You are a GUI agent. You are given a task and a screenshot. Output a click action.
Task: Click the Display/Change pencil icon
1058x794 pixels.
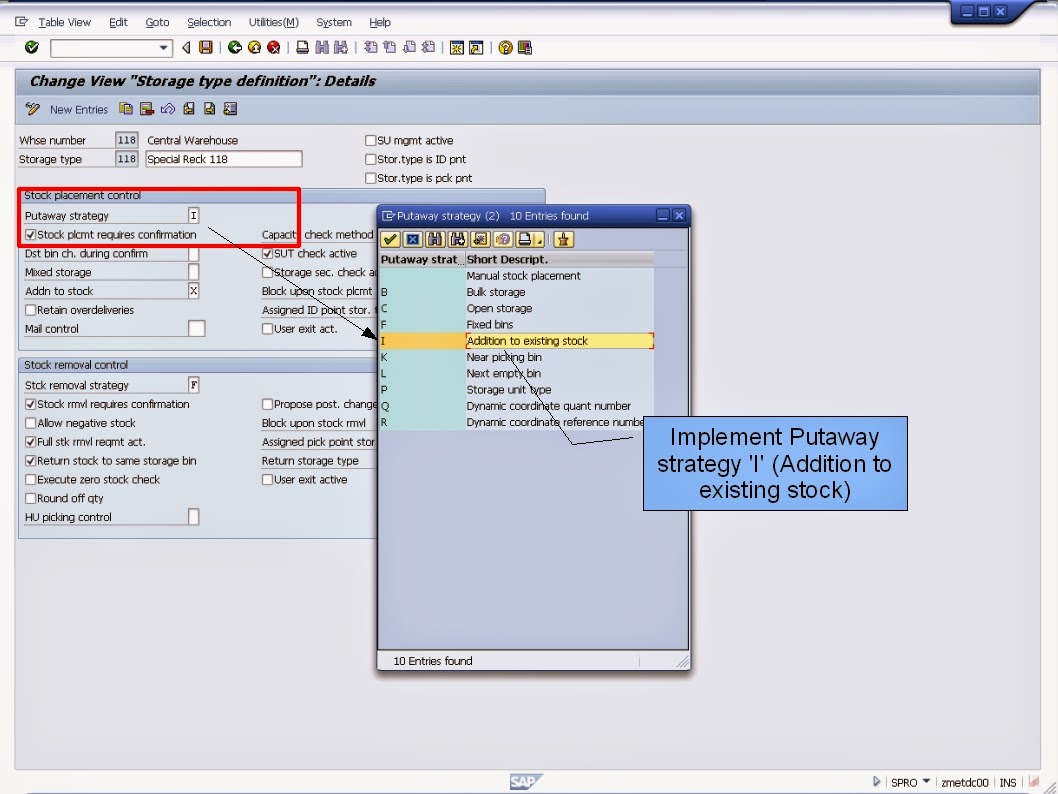[32, 109]
